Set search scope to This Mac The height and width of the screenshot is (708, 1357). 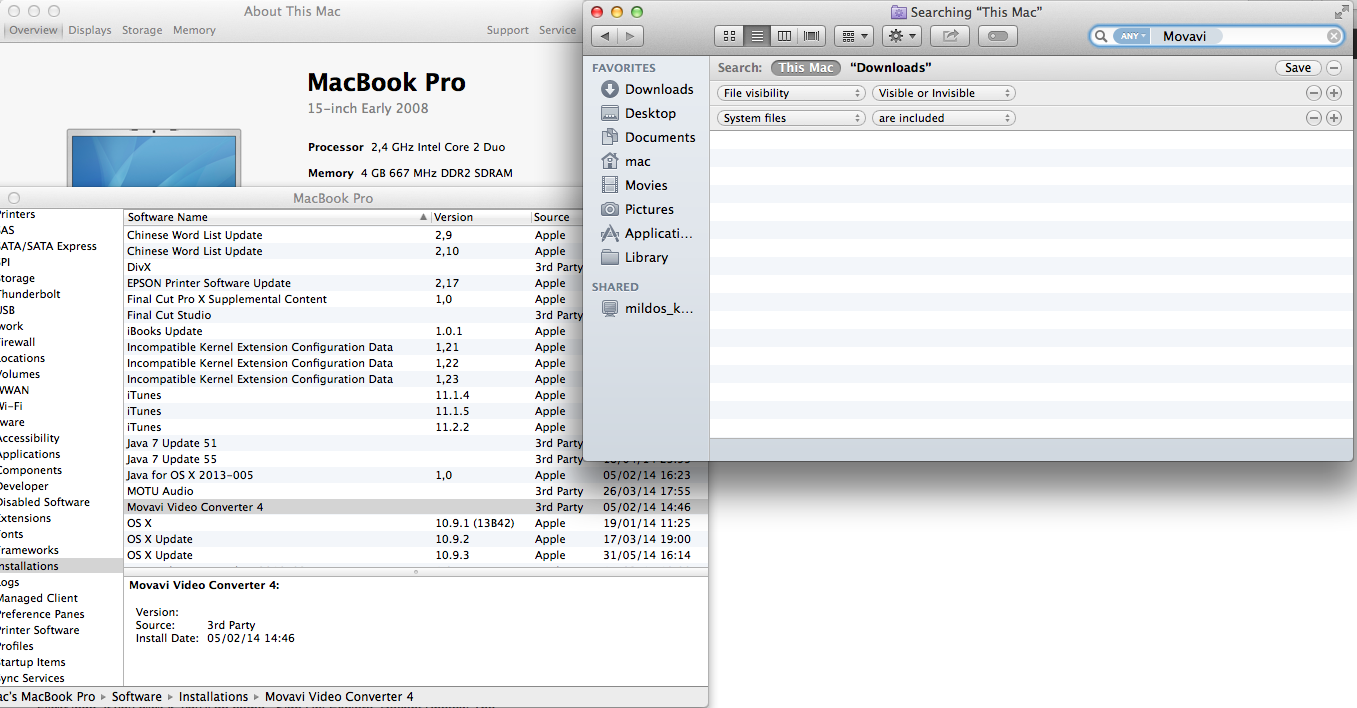806,68
